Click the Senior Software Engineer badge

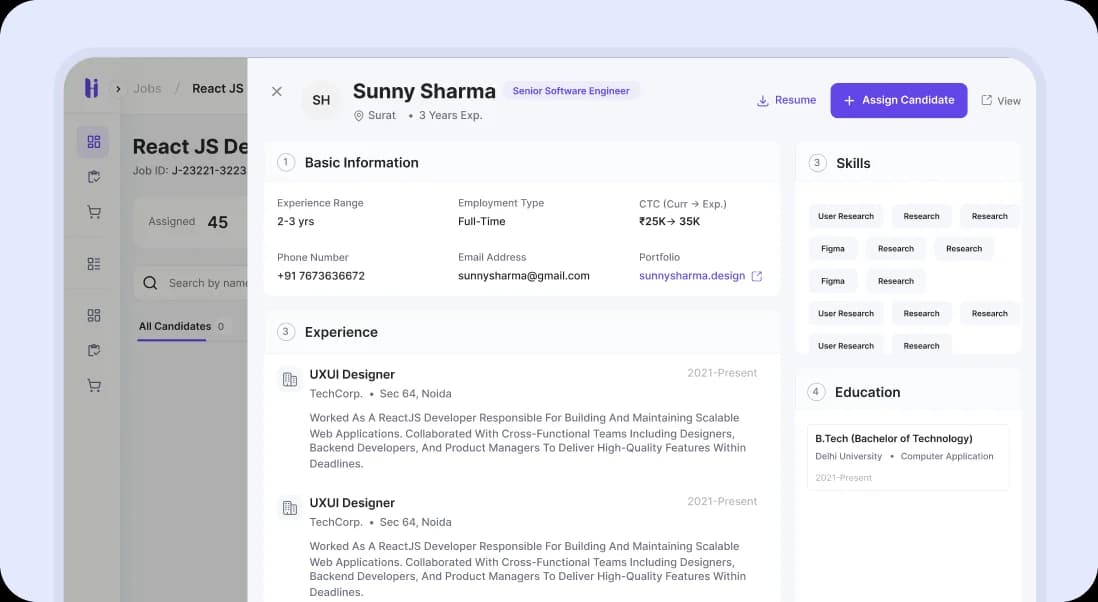[571, 91]
